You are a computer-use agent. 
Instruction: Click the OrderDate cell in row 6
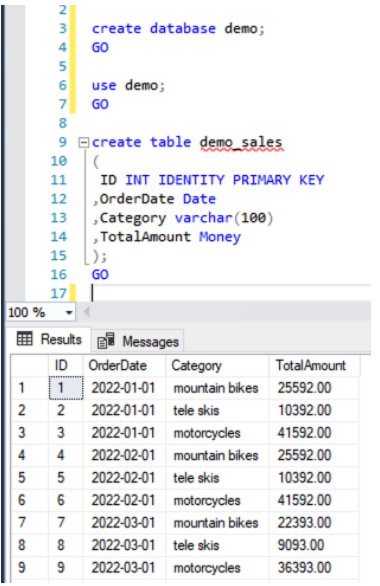tap(123, 500)
